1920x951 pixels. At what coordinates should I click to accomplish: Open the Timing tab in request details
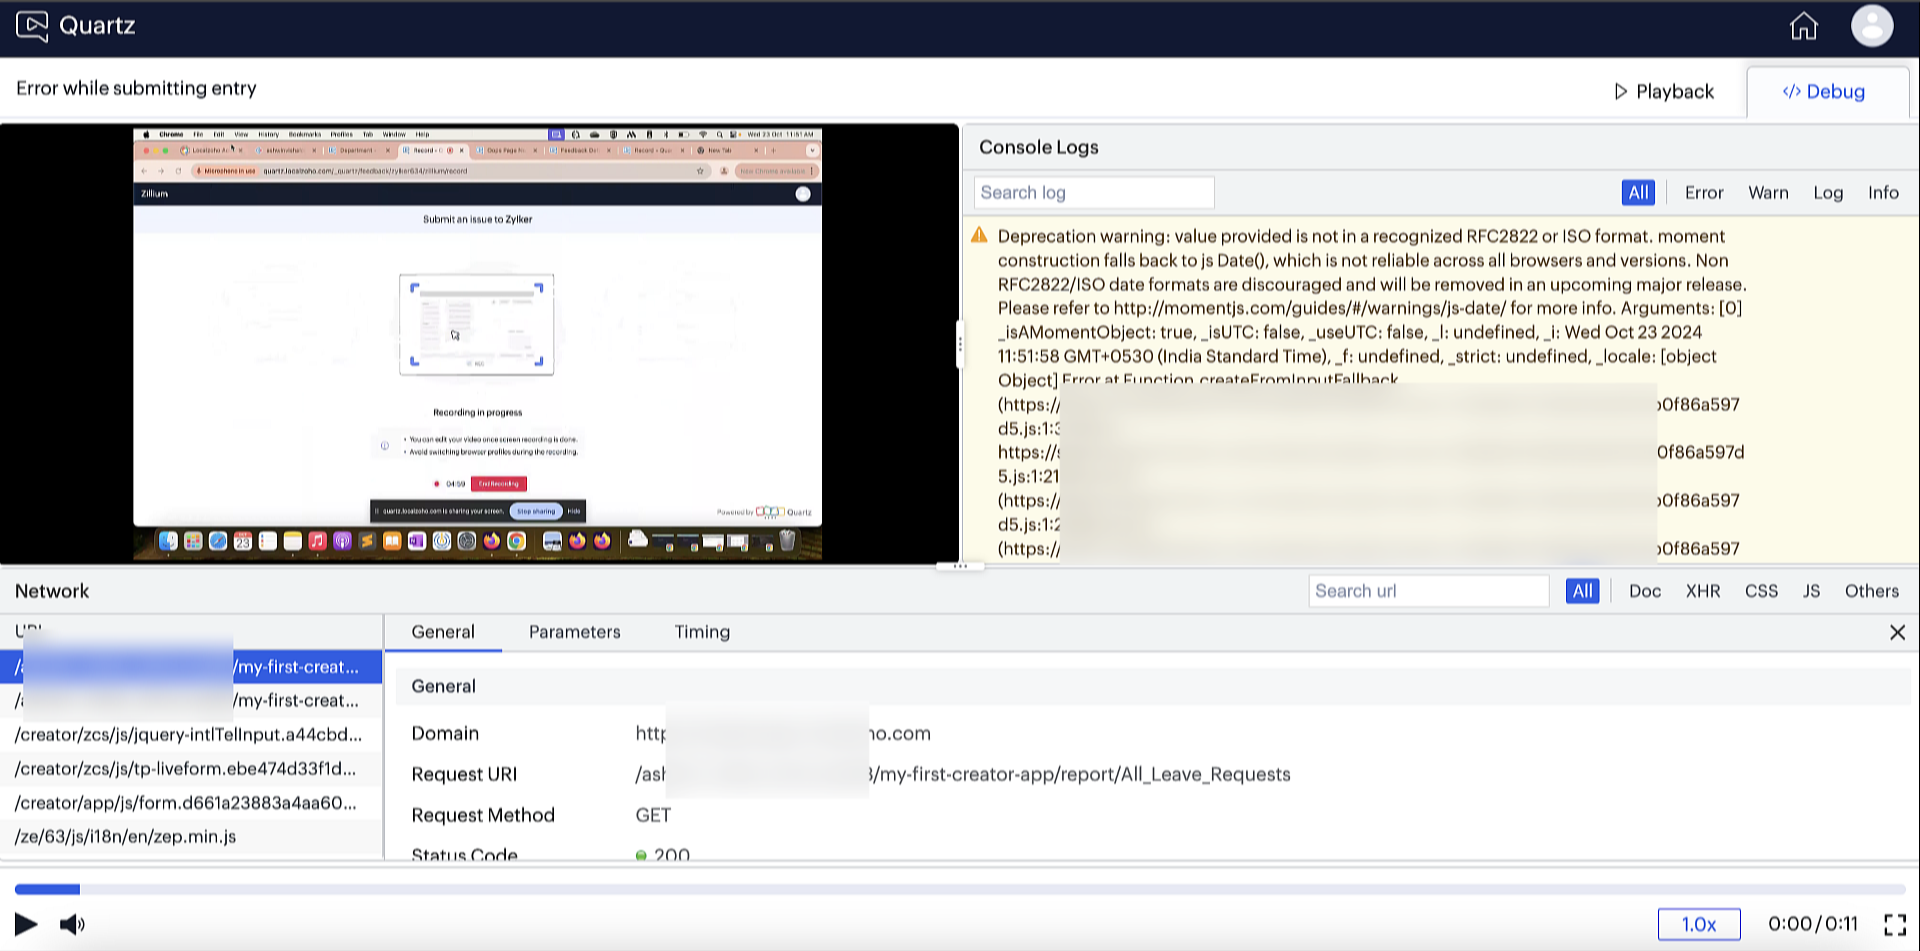(x=702, y=632)
